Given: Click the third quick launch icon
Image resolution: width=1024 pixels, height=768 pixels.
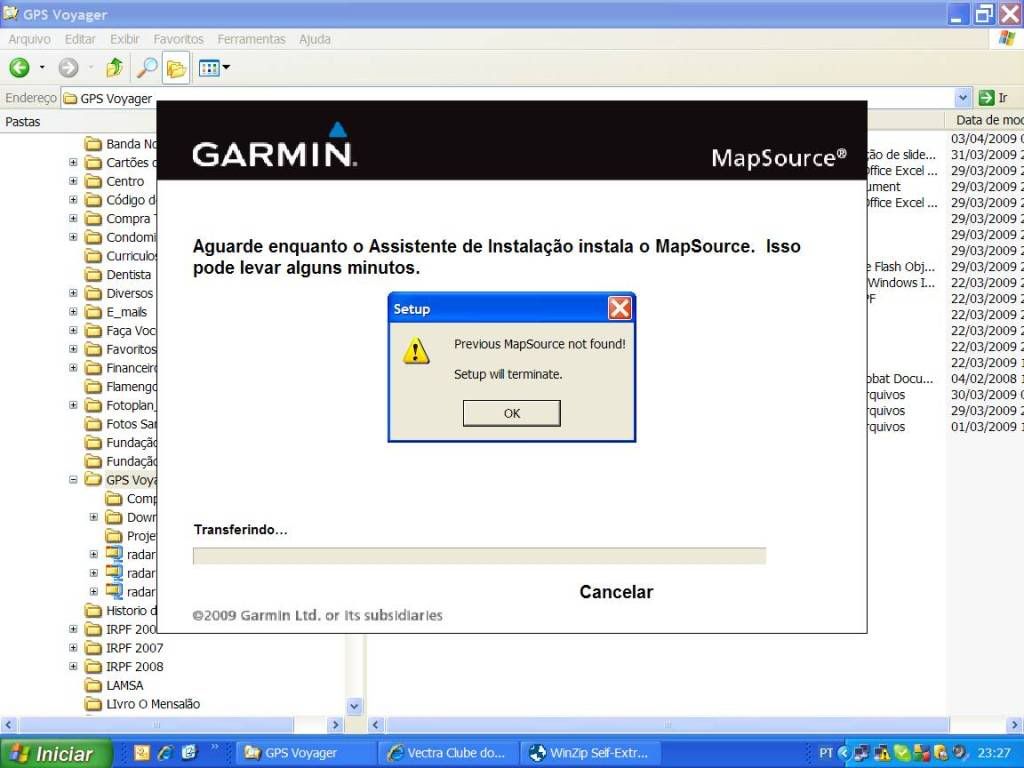Looking at the screenshot, I should (189, 753).
